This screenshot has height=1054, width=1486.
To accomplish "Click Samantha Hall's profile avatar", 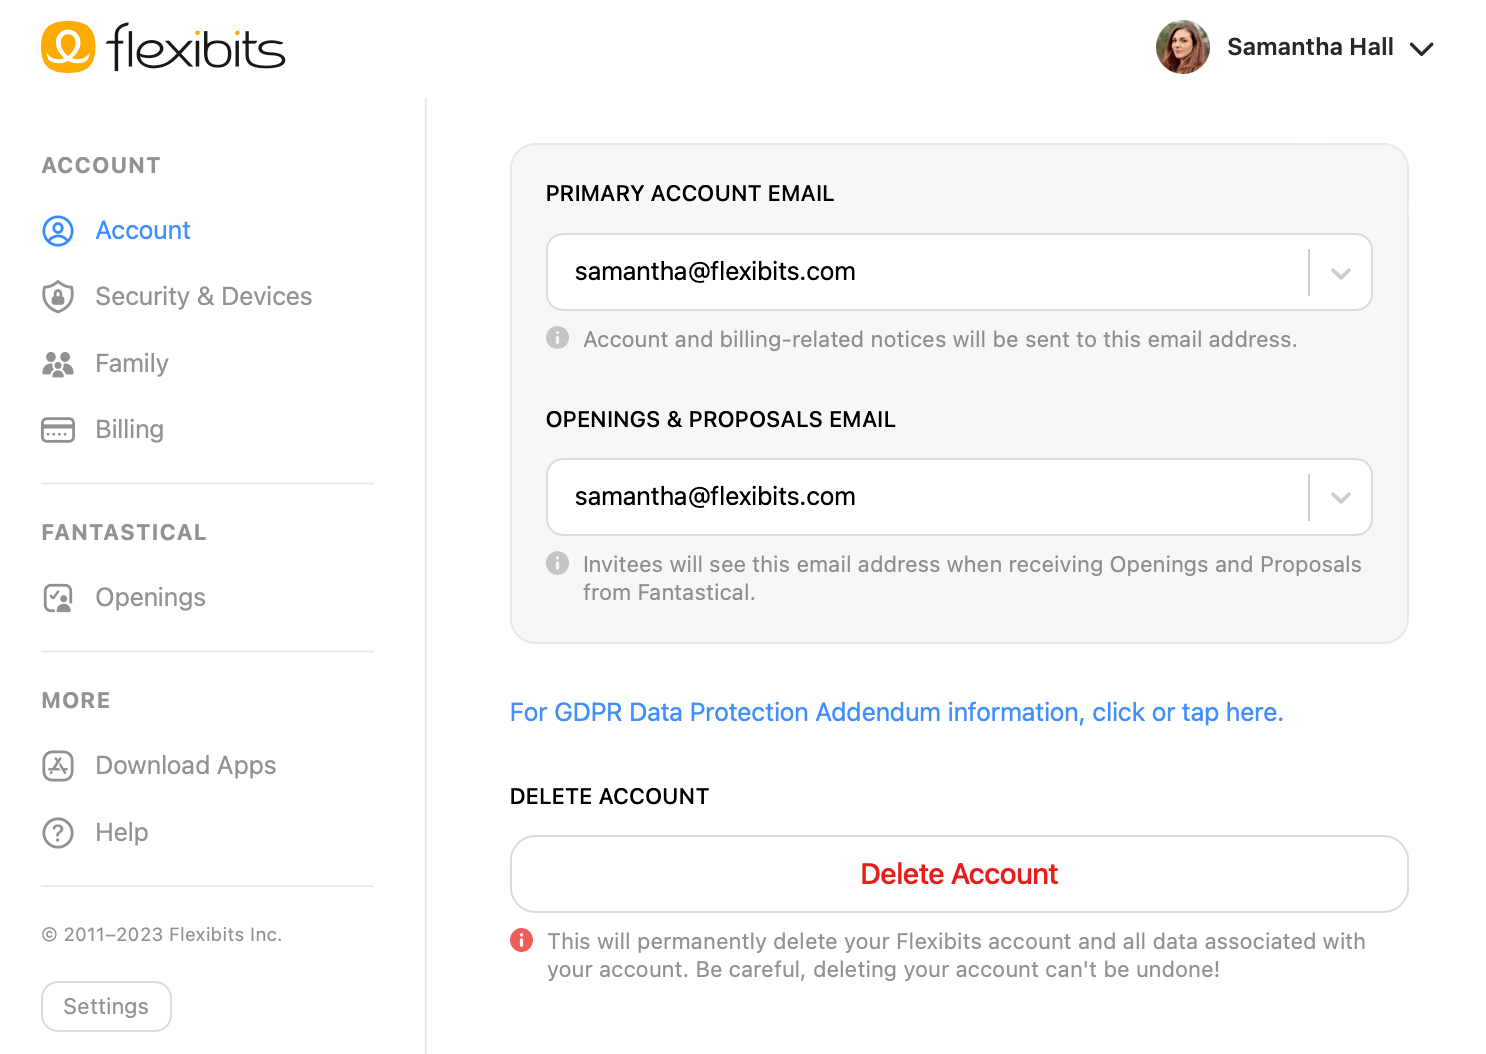I will pyautogui.click(x=1183, y=47).
